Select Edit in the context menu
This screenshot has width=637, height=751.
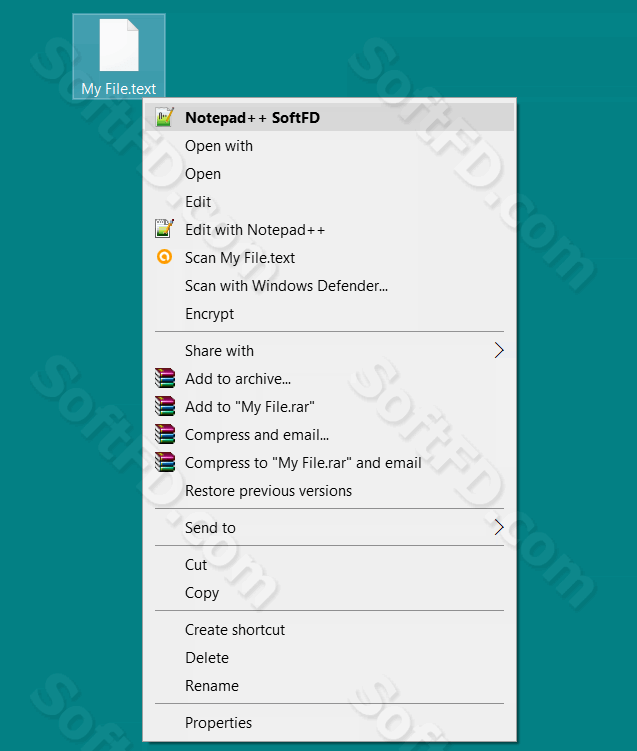tap(330, 202)
